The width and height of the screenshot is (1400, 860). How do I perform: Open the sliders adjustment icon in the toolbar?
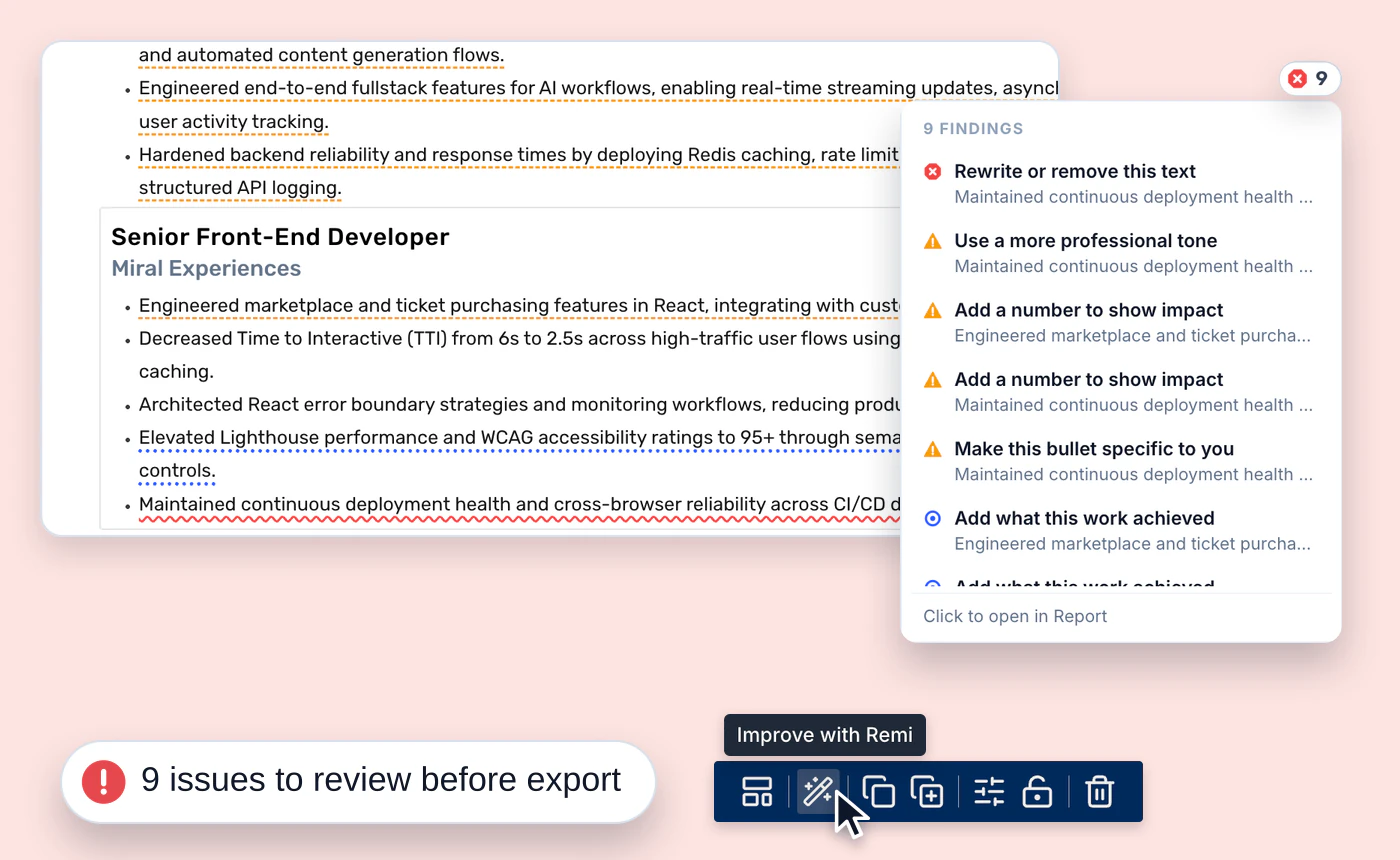click(989, 792)
